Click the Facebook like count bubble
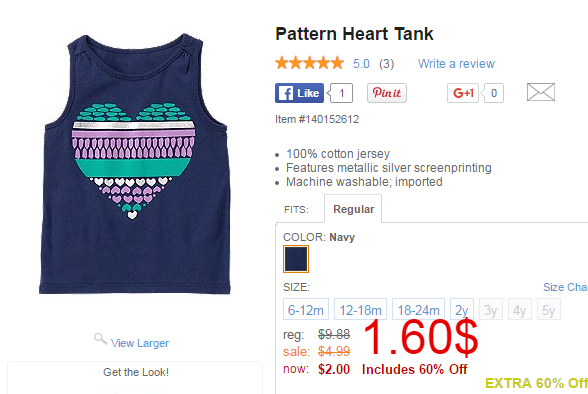The height and width of the screenshot is (394, 588). click(x=340, y=93)
